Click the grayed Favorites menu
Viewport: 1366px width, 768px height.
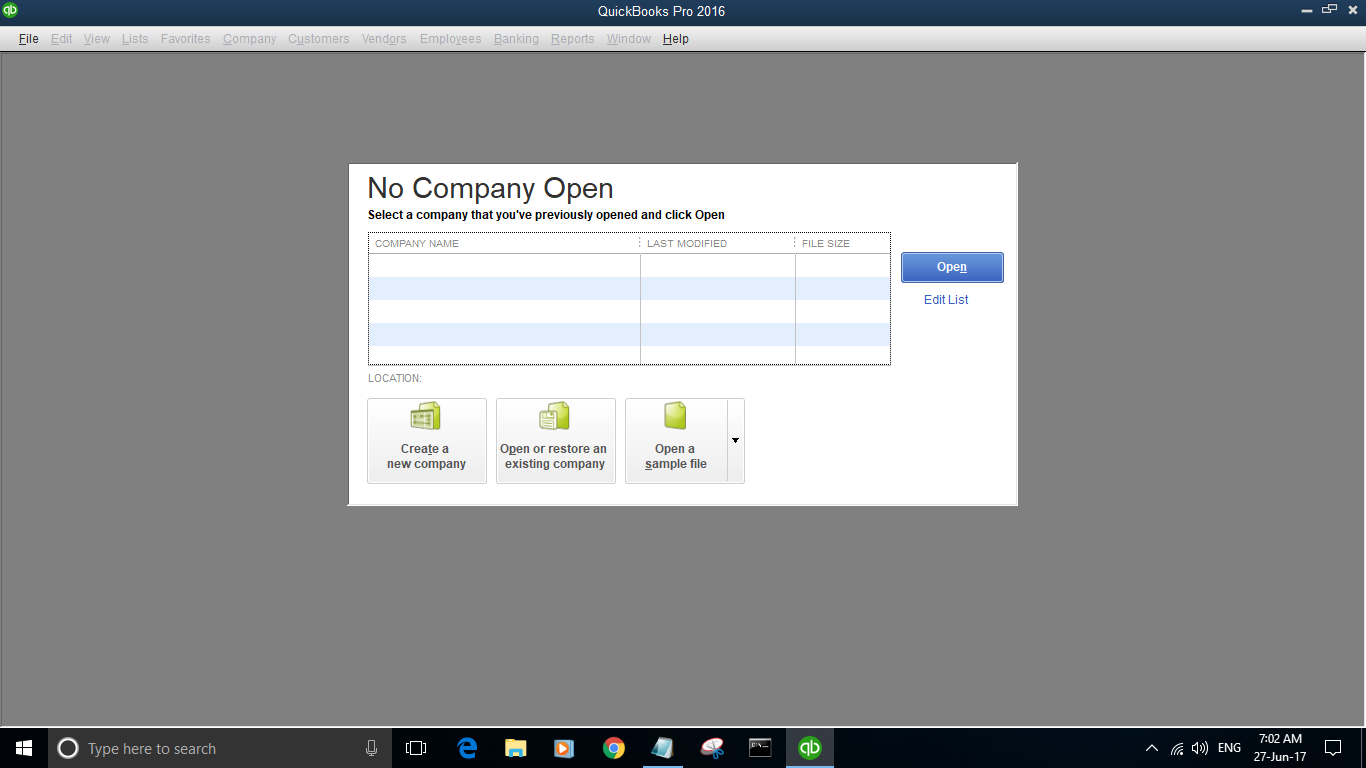186,39
